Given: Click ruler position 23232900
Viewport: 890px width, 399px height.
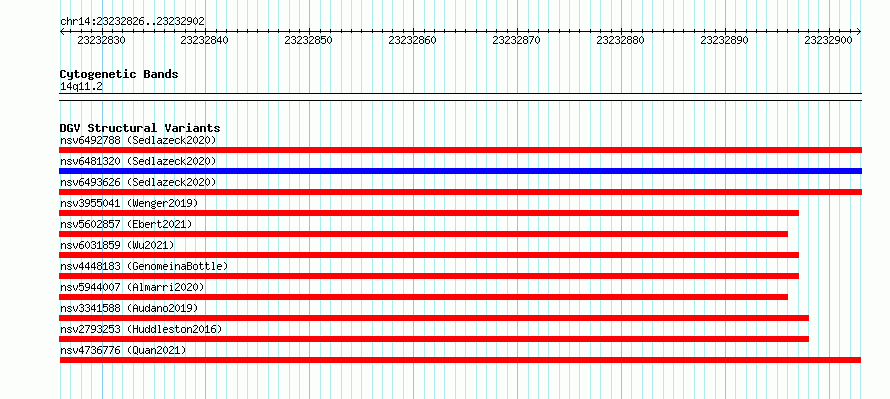Looking at the screenshot, I should point(829,40).
